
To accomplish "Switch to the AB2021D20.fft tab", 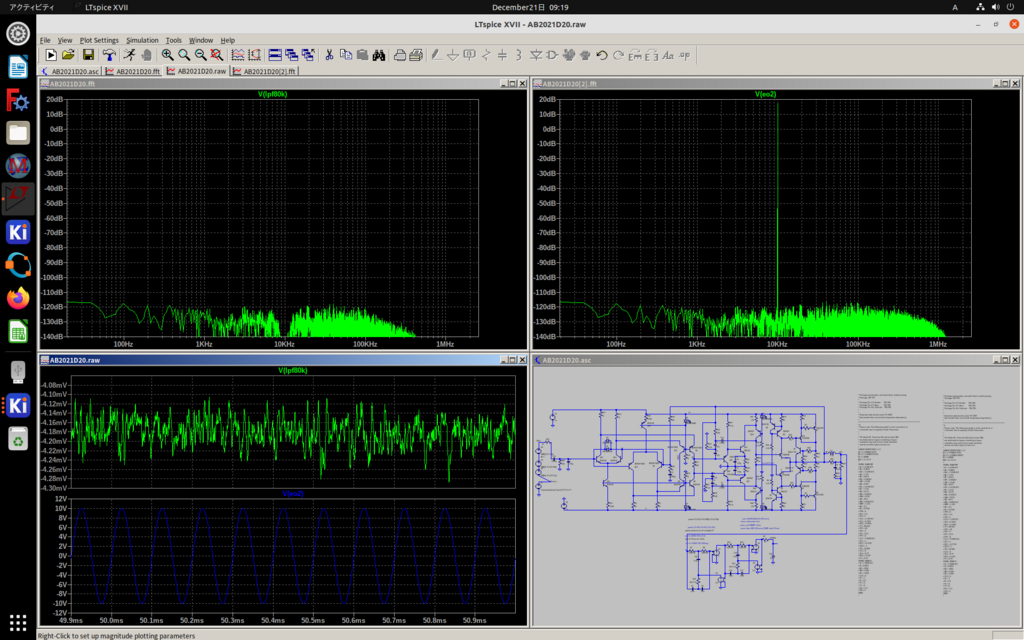I will [133, 71].
